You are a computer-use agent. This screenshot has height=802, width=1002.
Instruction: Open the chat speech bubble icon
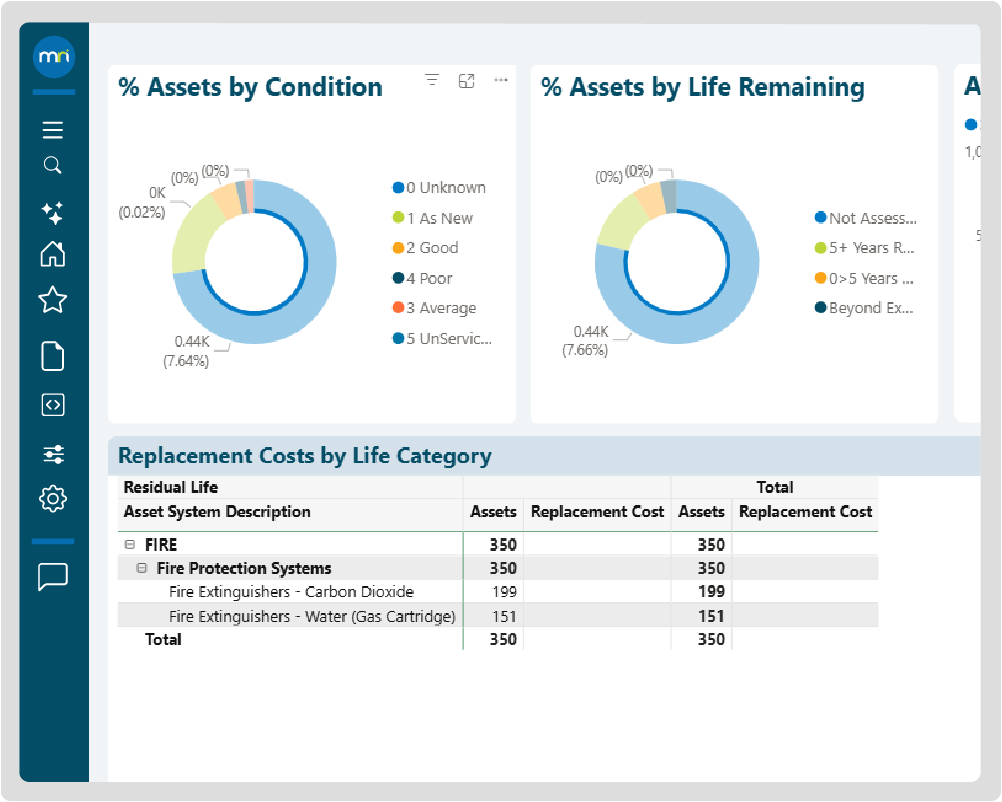pos(53,577)
